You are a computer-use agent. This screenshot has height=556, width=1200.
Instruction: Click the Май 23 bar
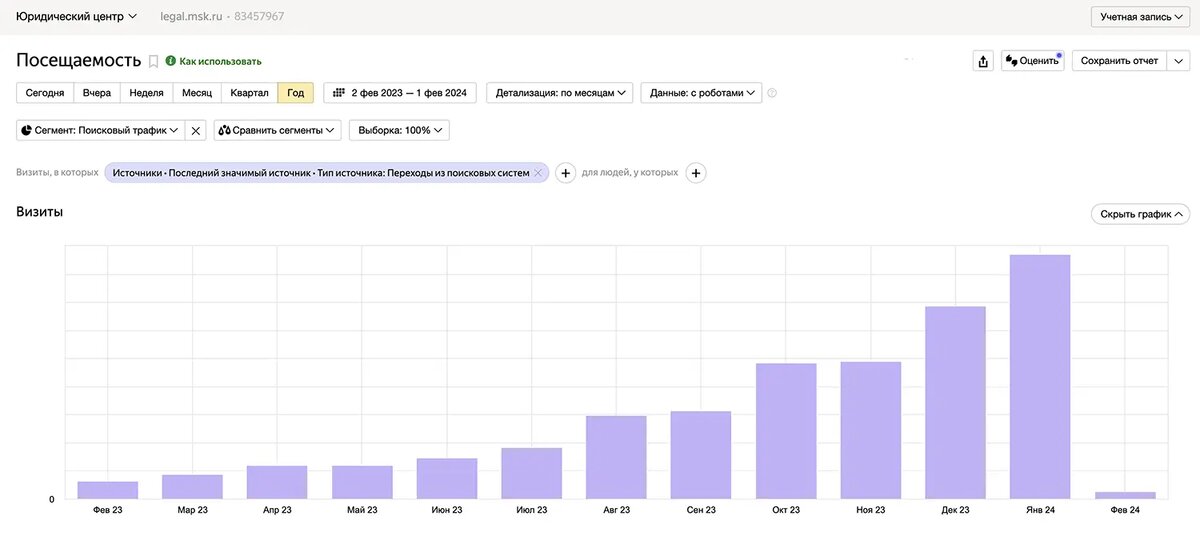click(x=362, y=482)
